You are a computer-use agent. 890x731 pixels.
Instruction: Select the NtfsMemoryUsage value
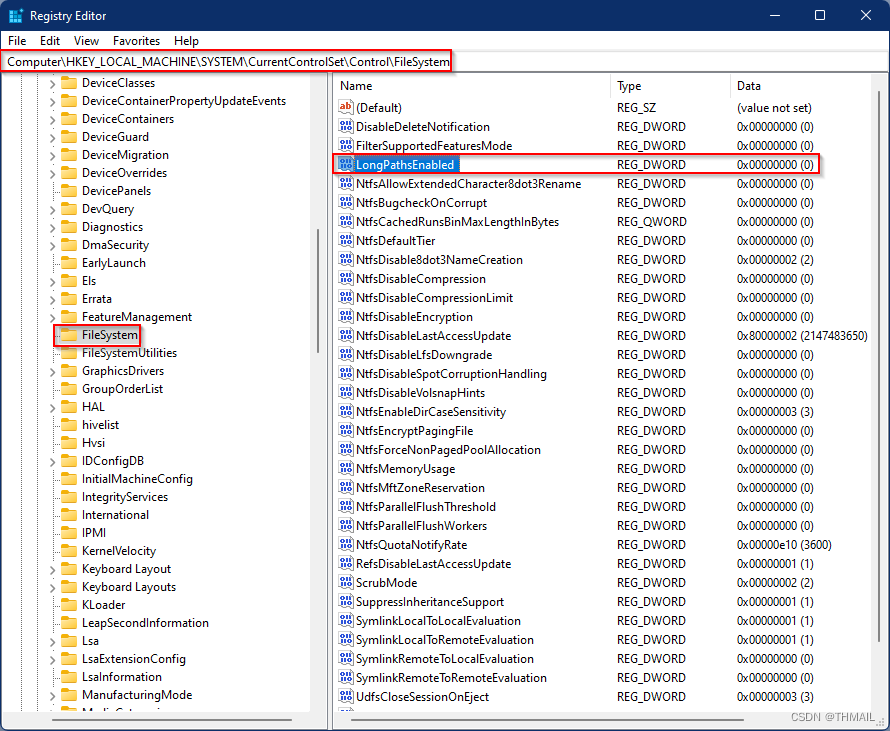(x=405, y=469)
